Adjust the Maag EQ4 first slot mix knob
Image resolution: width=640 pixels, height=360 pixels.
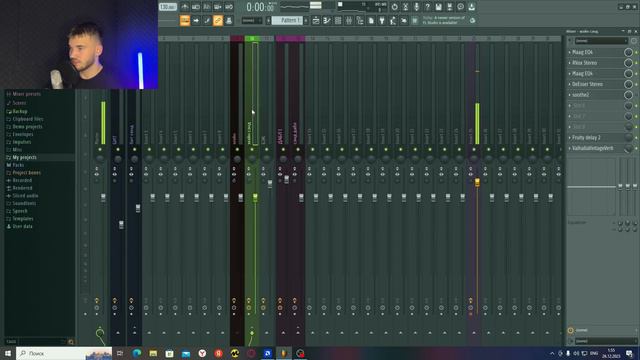pyautogui.click(x=628, y=52)
